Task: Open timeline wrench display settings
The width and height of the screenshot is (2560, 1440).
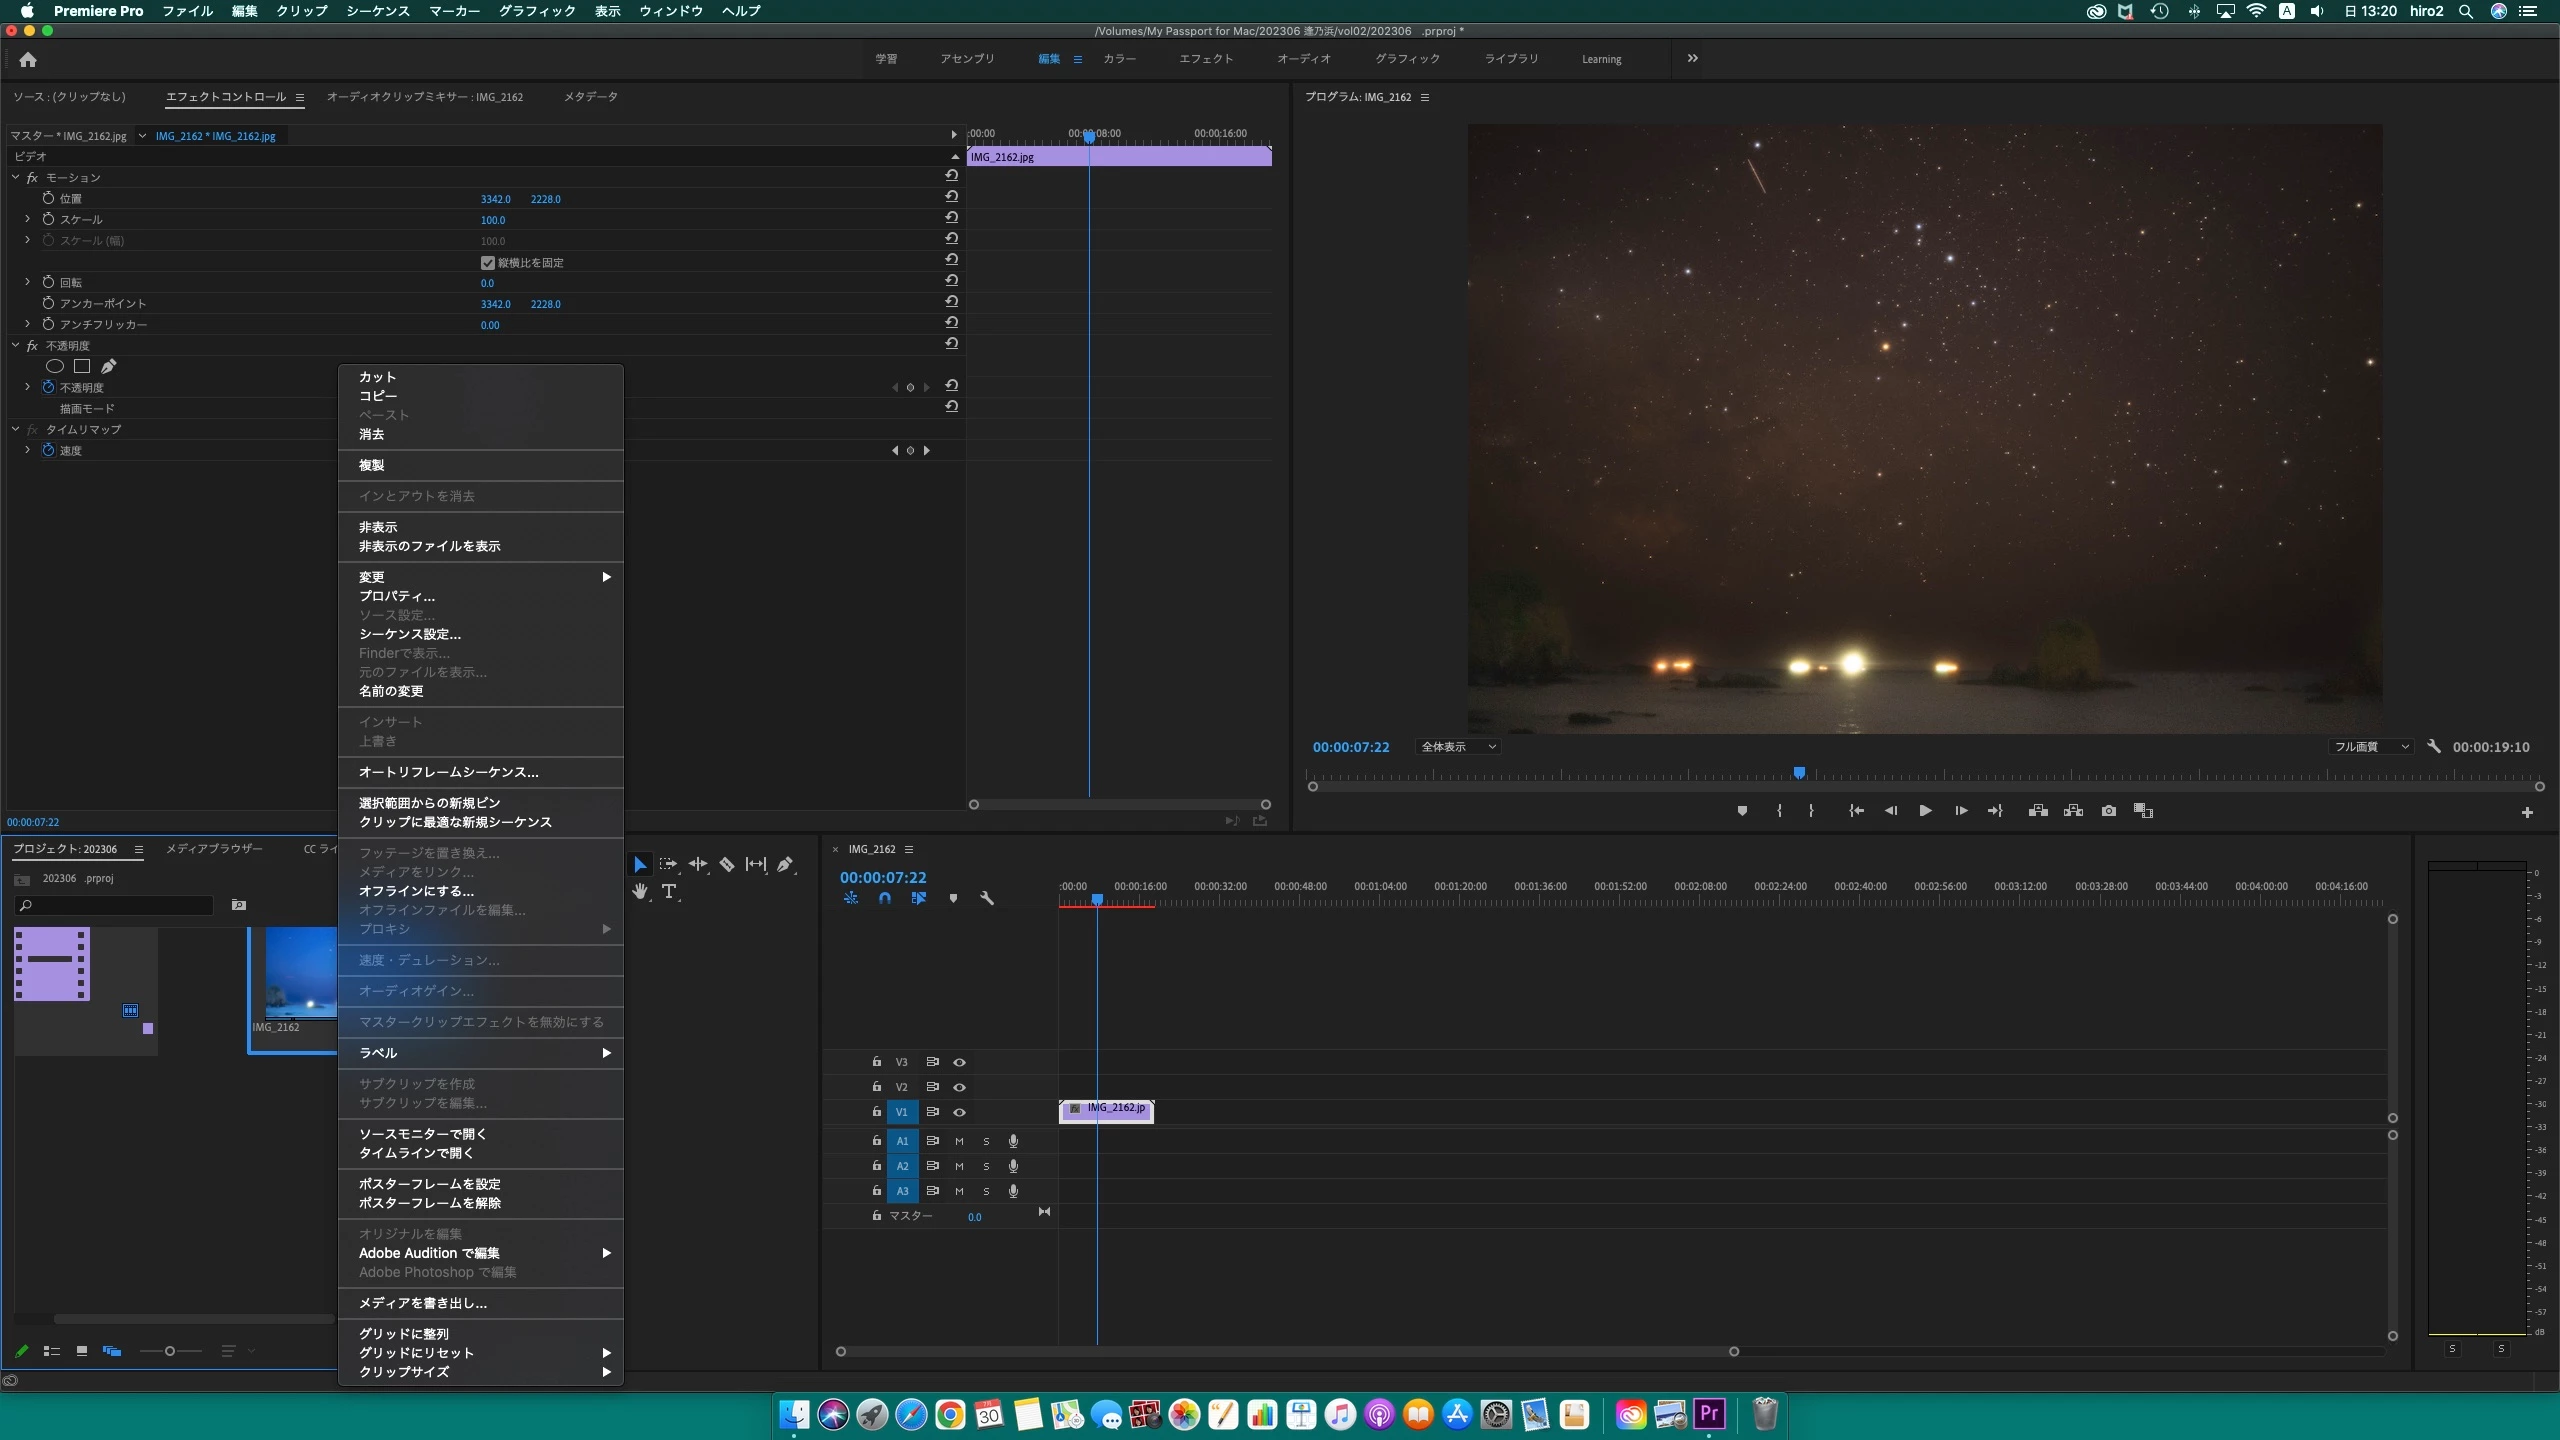Action: 987,898
